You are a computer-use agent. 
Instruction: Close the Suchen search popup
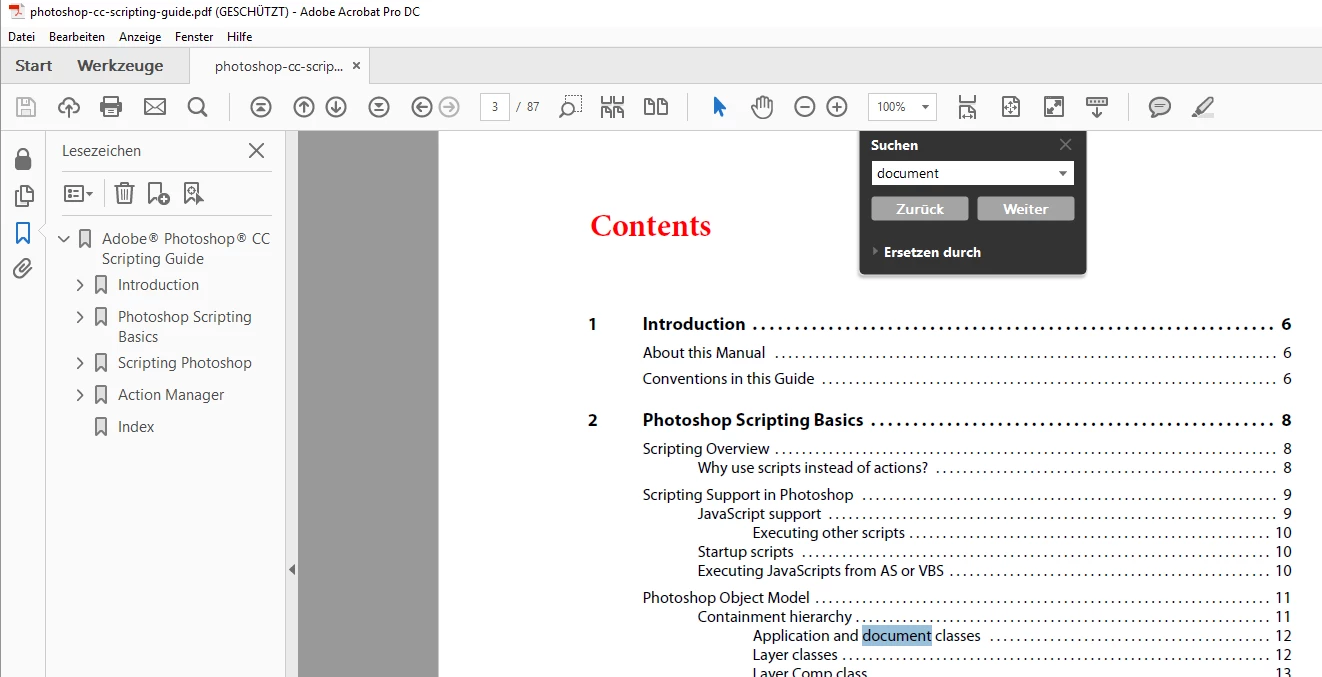pos(1066,145)
